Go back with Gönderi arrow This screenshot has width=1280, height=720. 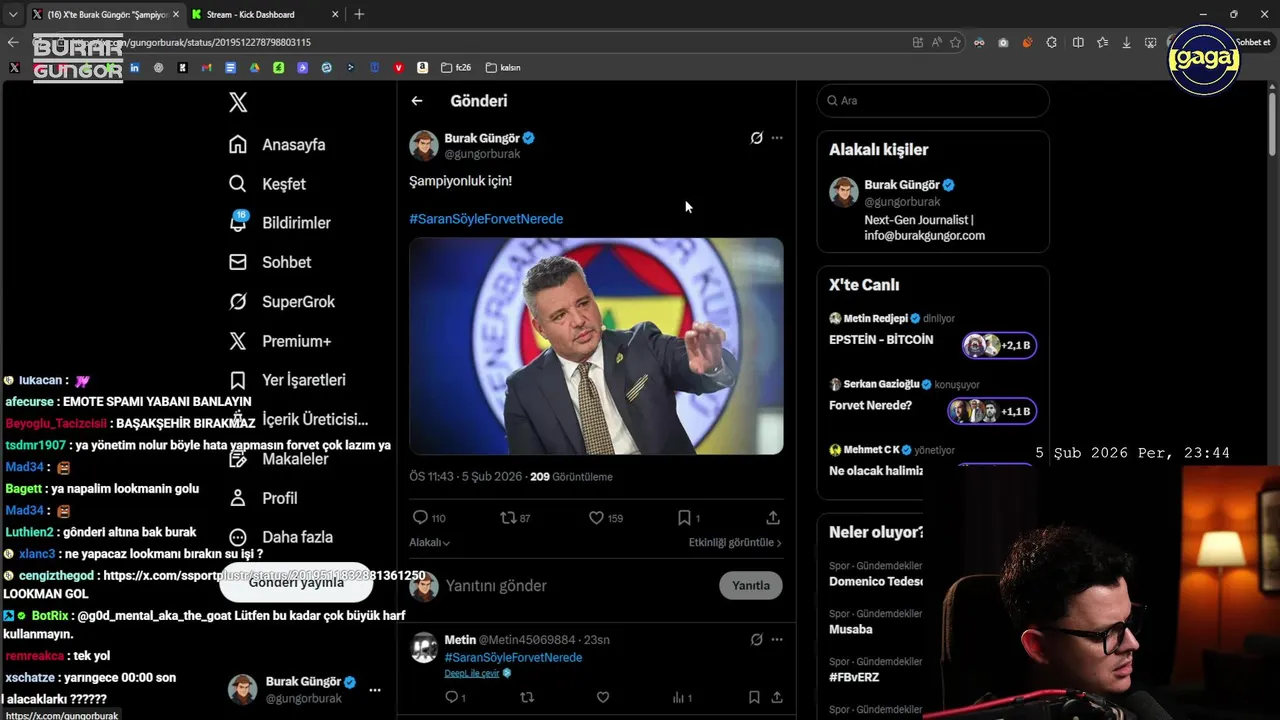[417, 101]
